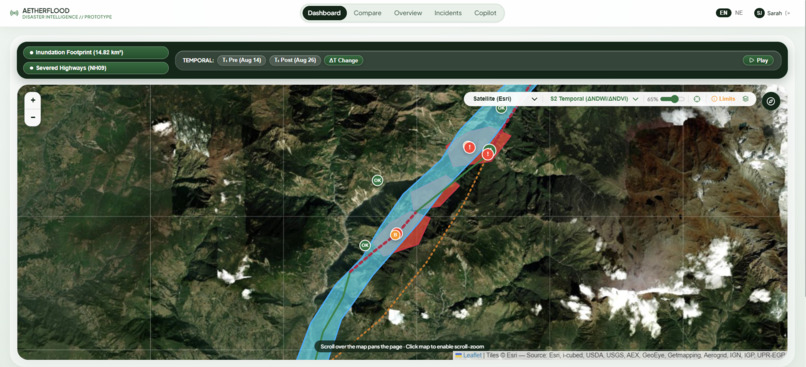Click the OK marker west of flood footprint
The image size is (806, 367).
tap(377, 180)
